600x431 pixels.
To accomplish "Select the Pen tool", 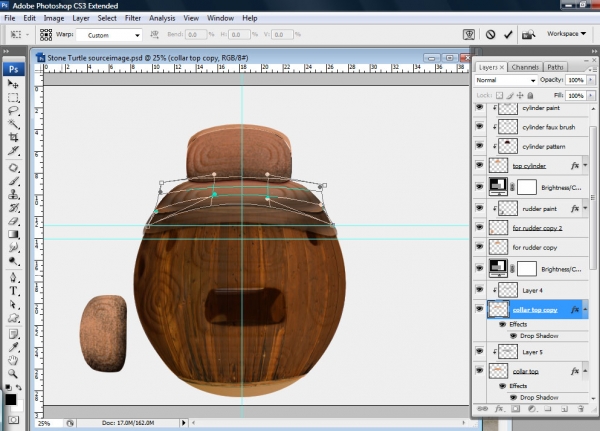I will [x=13, y=277].
